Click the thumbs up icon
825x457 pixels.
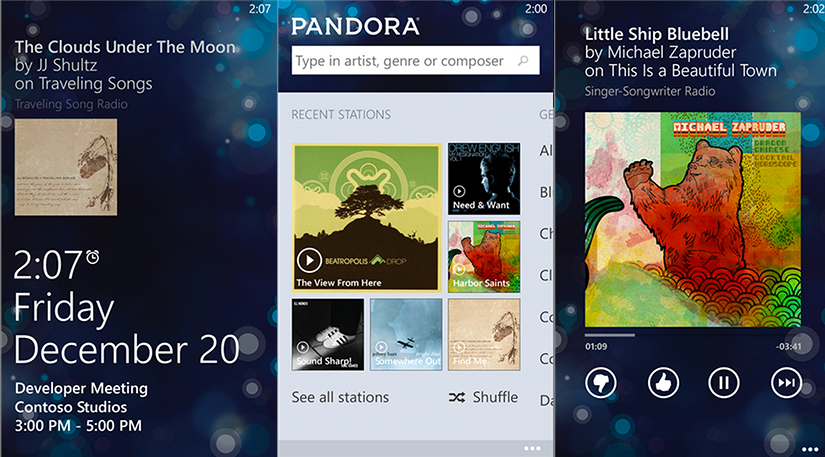coord(663,383)
